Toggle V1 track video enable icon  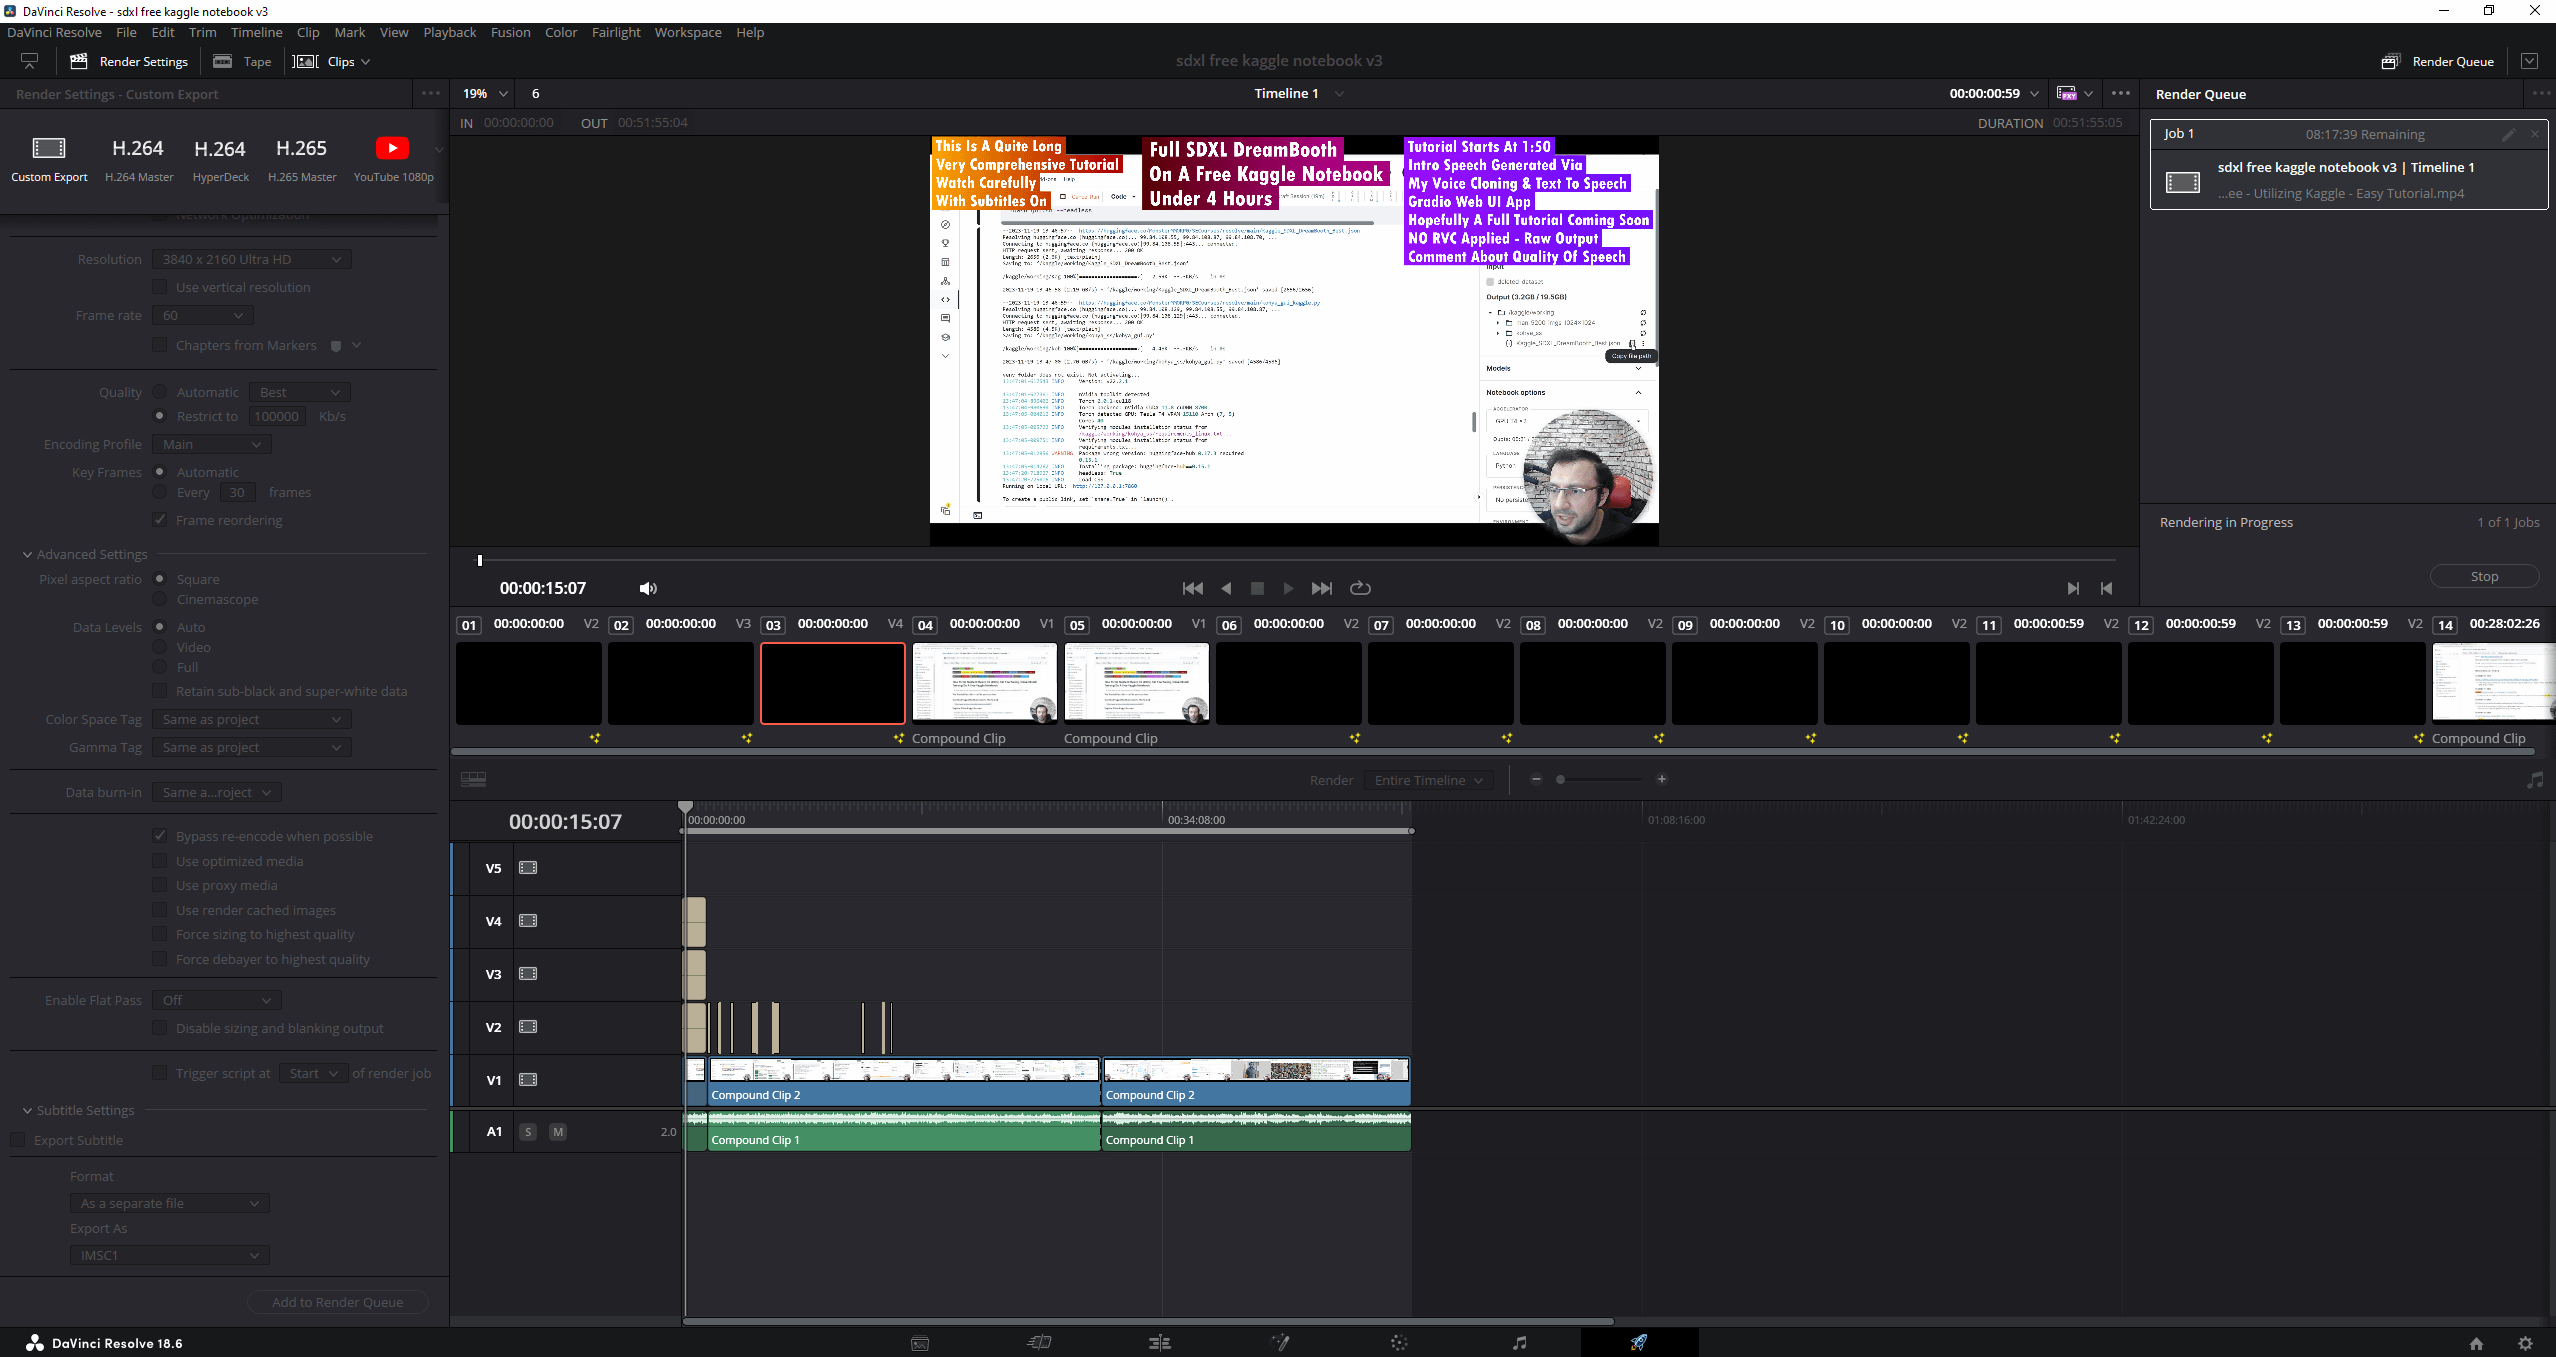pyautogui.click(x=528, y=1080)
